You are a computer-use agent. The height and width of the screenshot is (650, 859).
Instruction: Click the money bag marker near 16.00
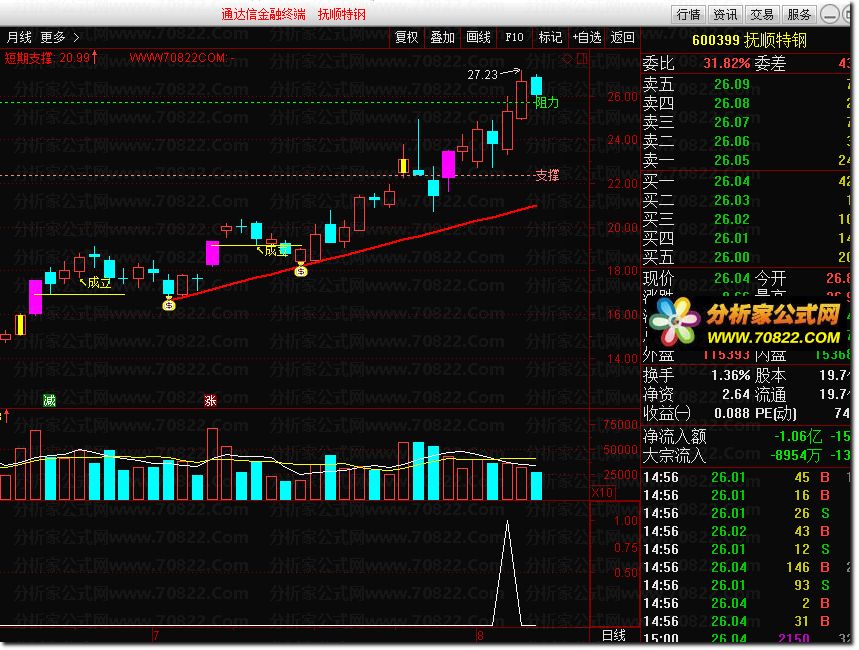(x=169, y=305)
